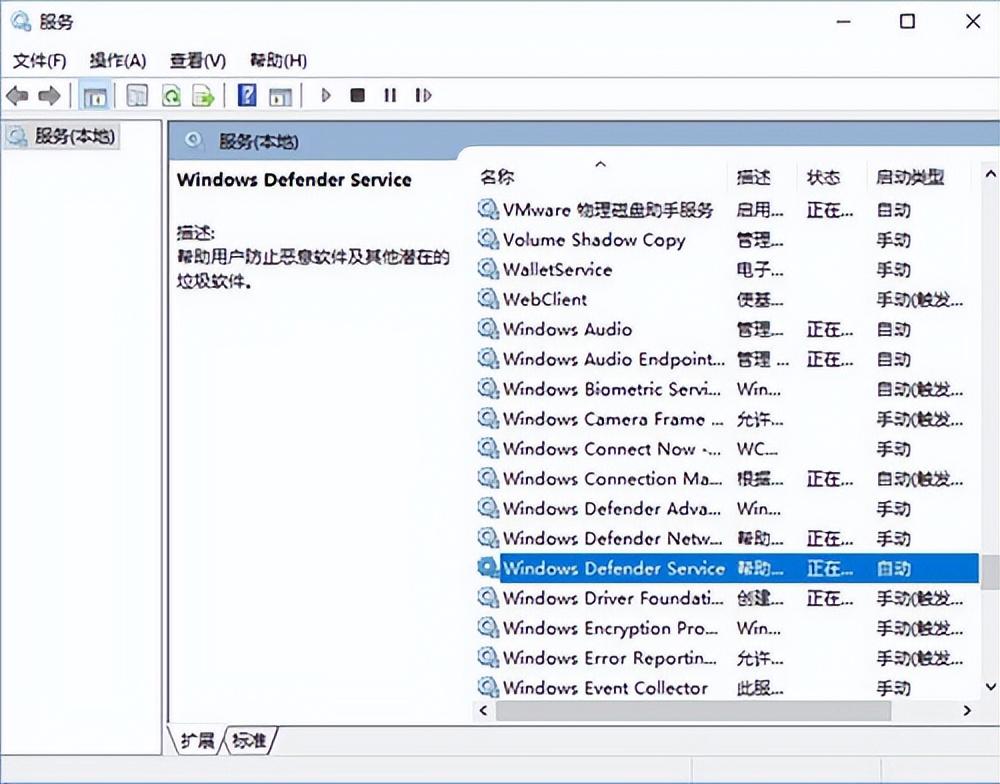Click the vertical scrollbar up arrow

tap(990, 174)
